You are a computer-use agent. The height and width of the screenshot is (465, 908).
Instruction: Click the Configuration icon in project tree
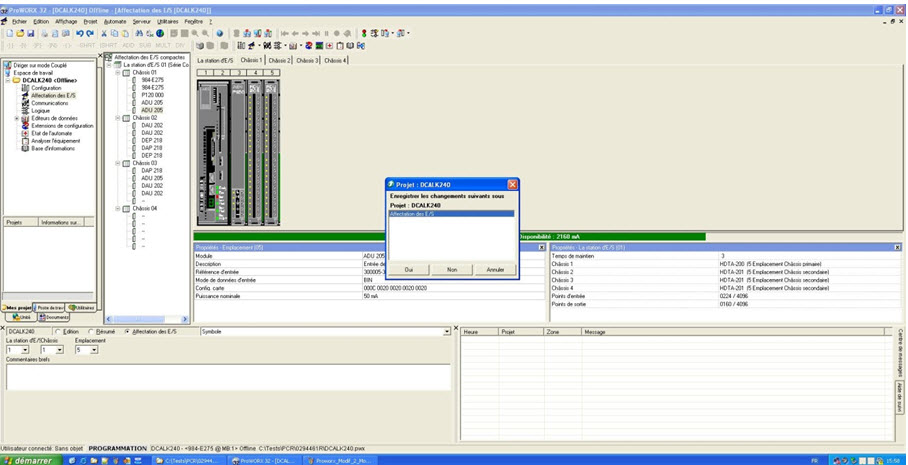[x=25, y=88]
